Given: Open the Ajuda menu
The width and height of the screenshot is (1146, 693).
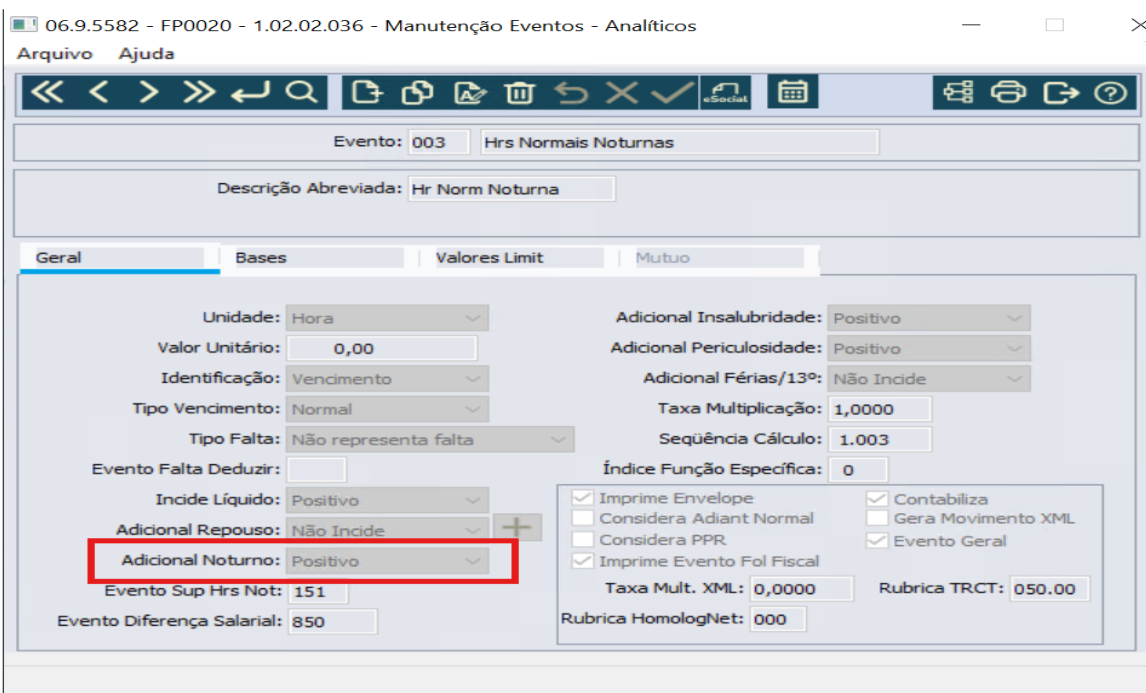Looking at the screenshot, I should pyautogui.click(x=146, y=53).
